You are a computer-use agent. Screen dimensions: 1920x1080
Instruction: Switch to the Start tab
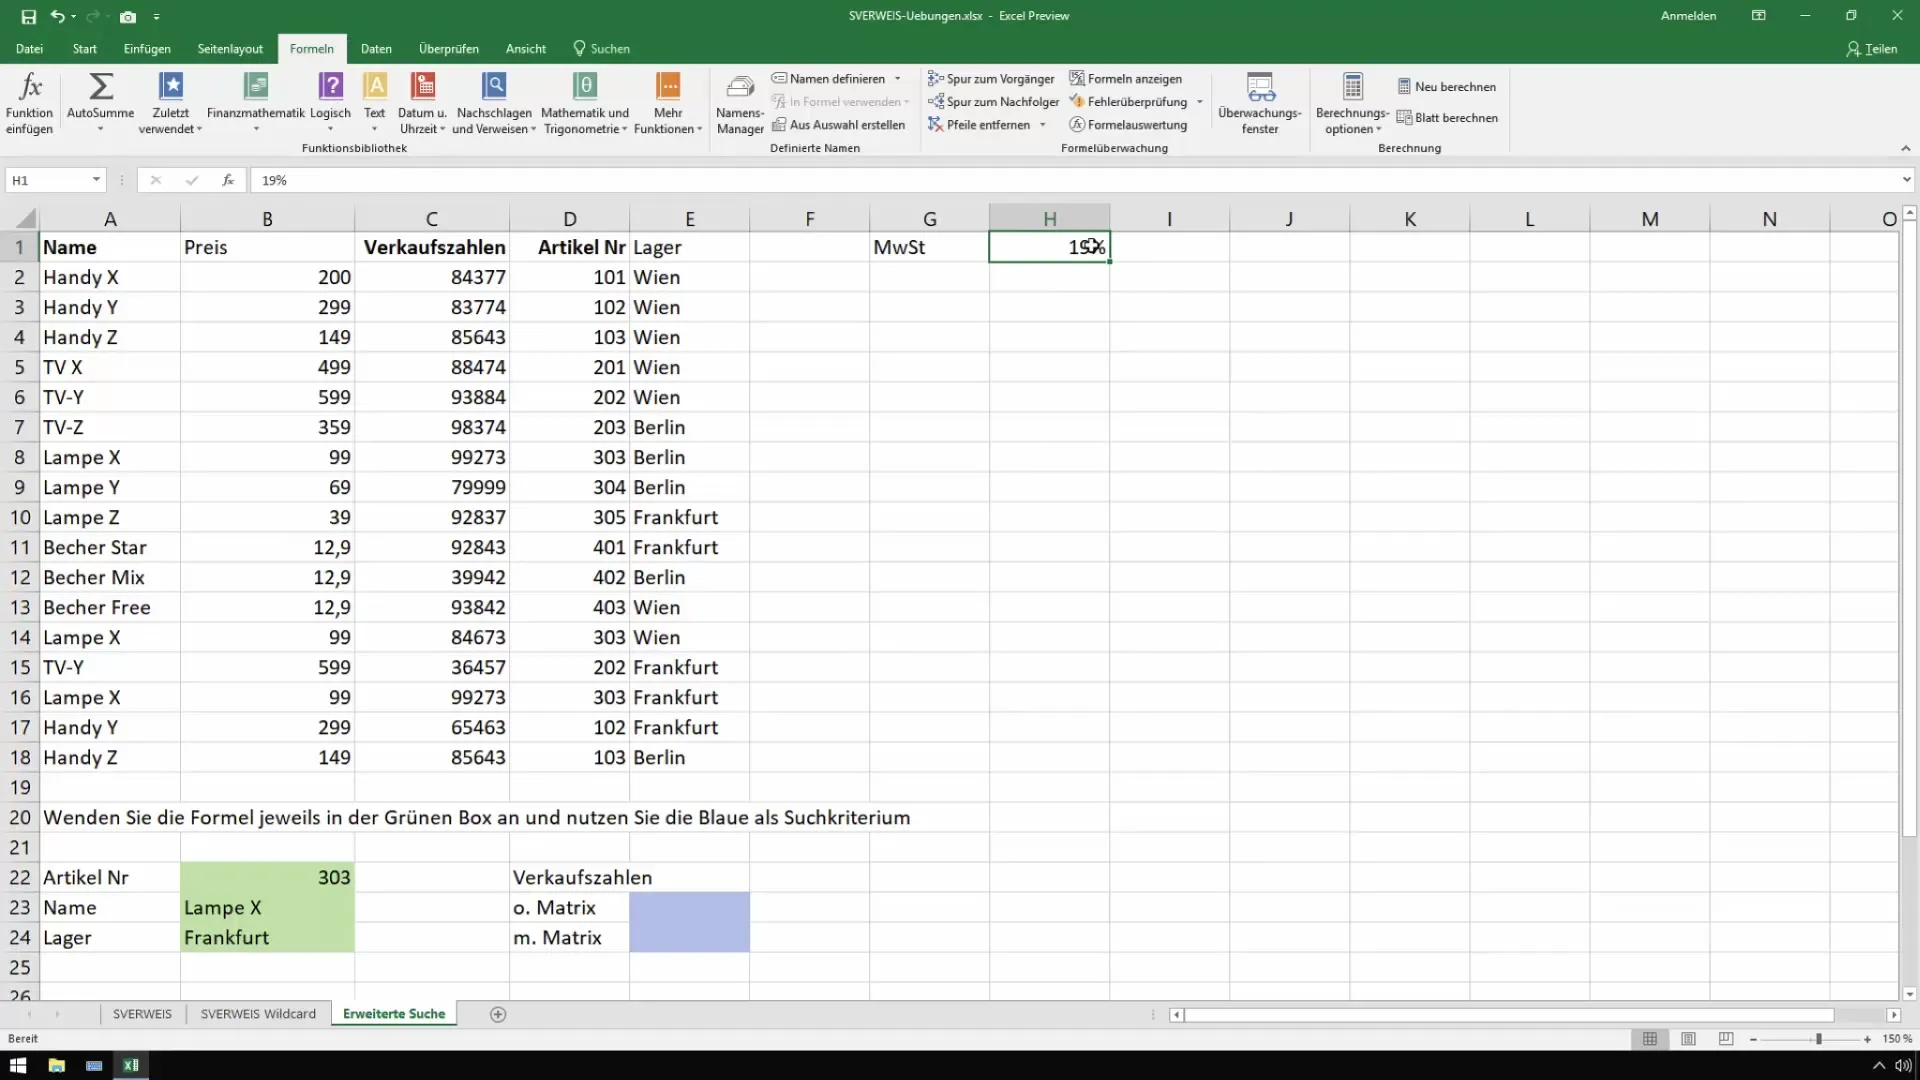(x=85, y=49)
